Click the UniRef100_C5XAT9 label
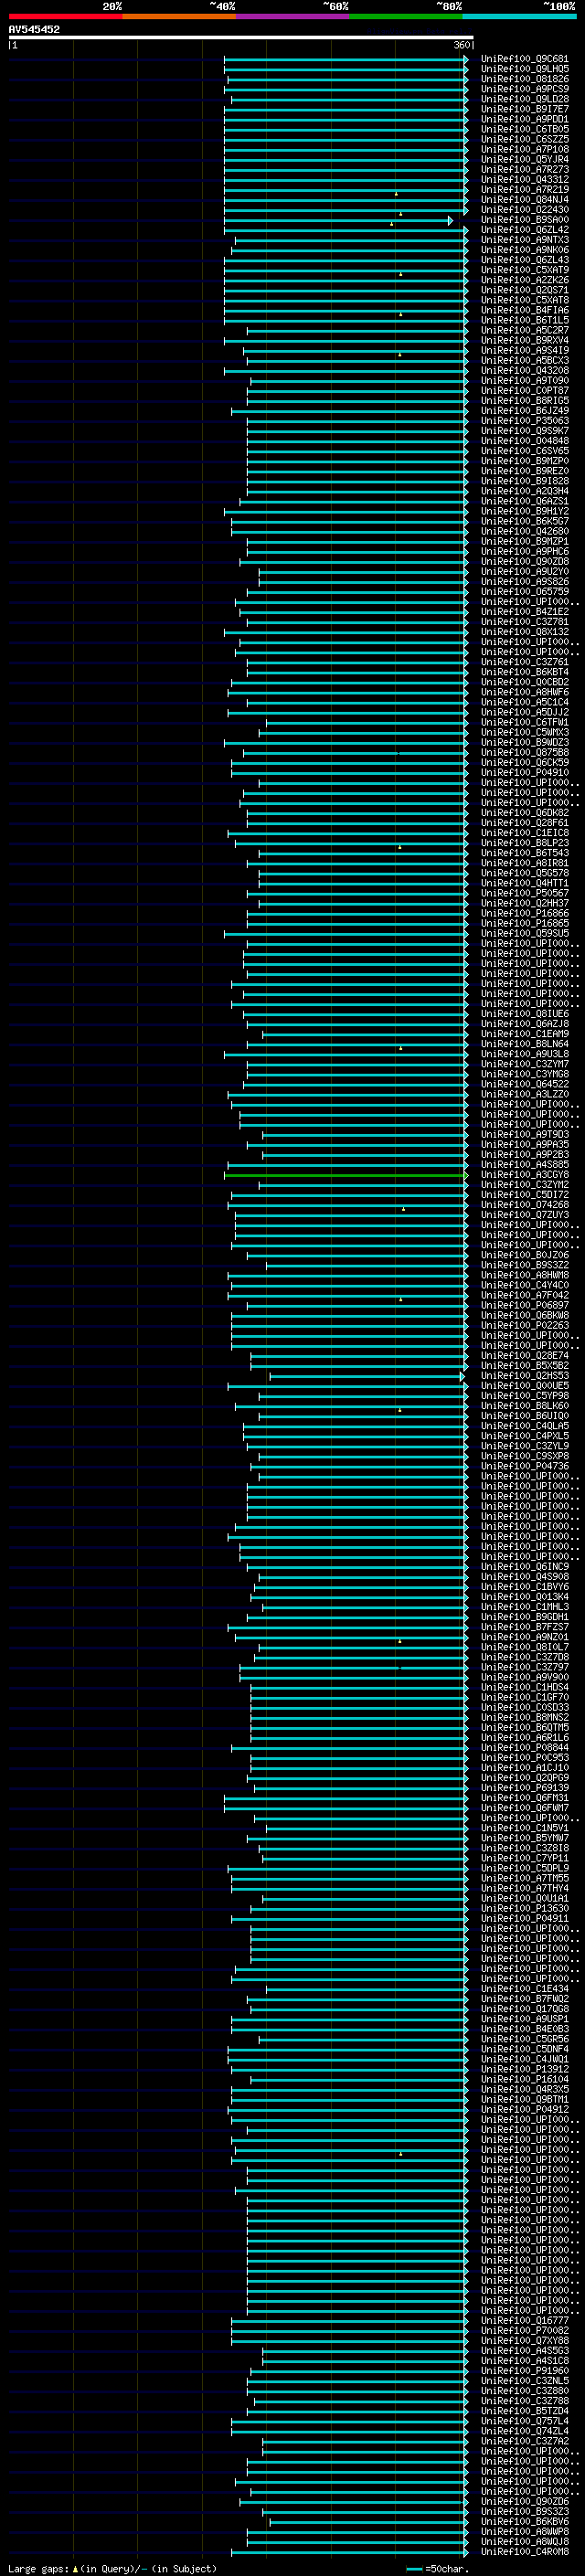Image resolution: width=585 pixels, height=2576 pixels. click(x=524, y=270)
